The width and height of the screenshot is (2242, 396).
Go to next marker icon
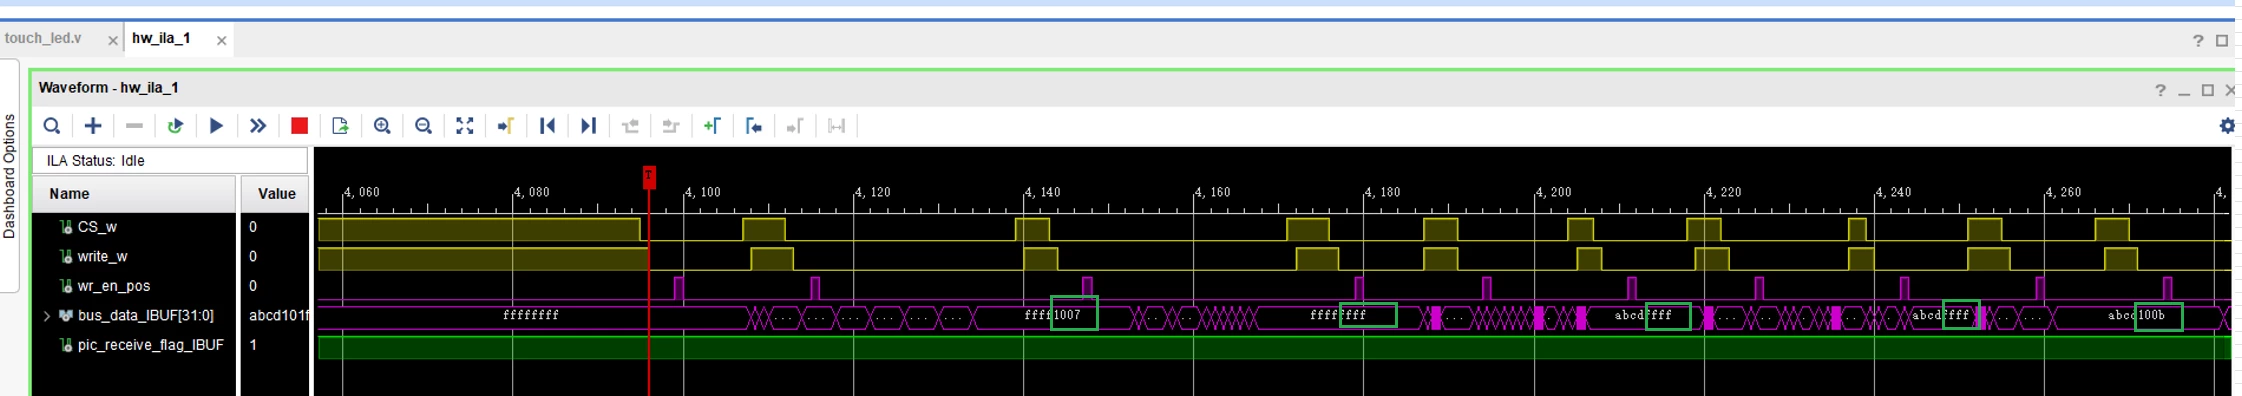[795, 126]
